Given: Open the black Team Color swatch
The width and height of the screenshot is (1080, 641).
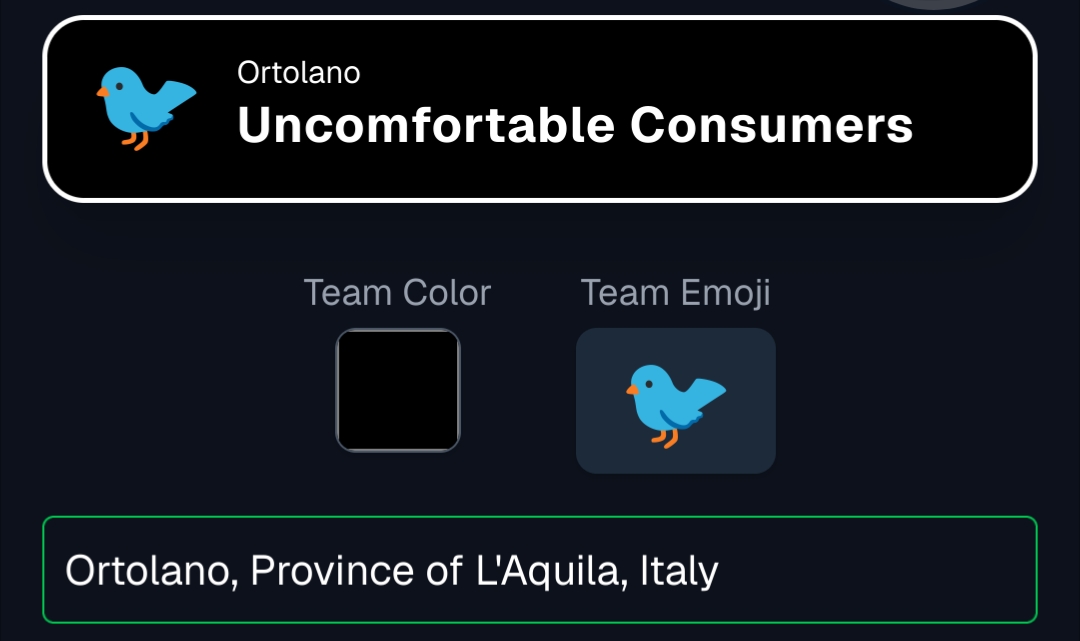Looking at the screenshot, I should pos(398,390).
